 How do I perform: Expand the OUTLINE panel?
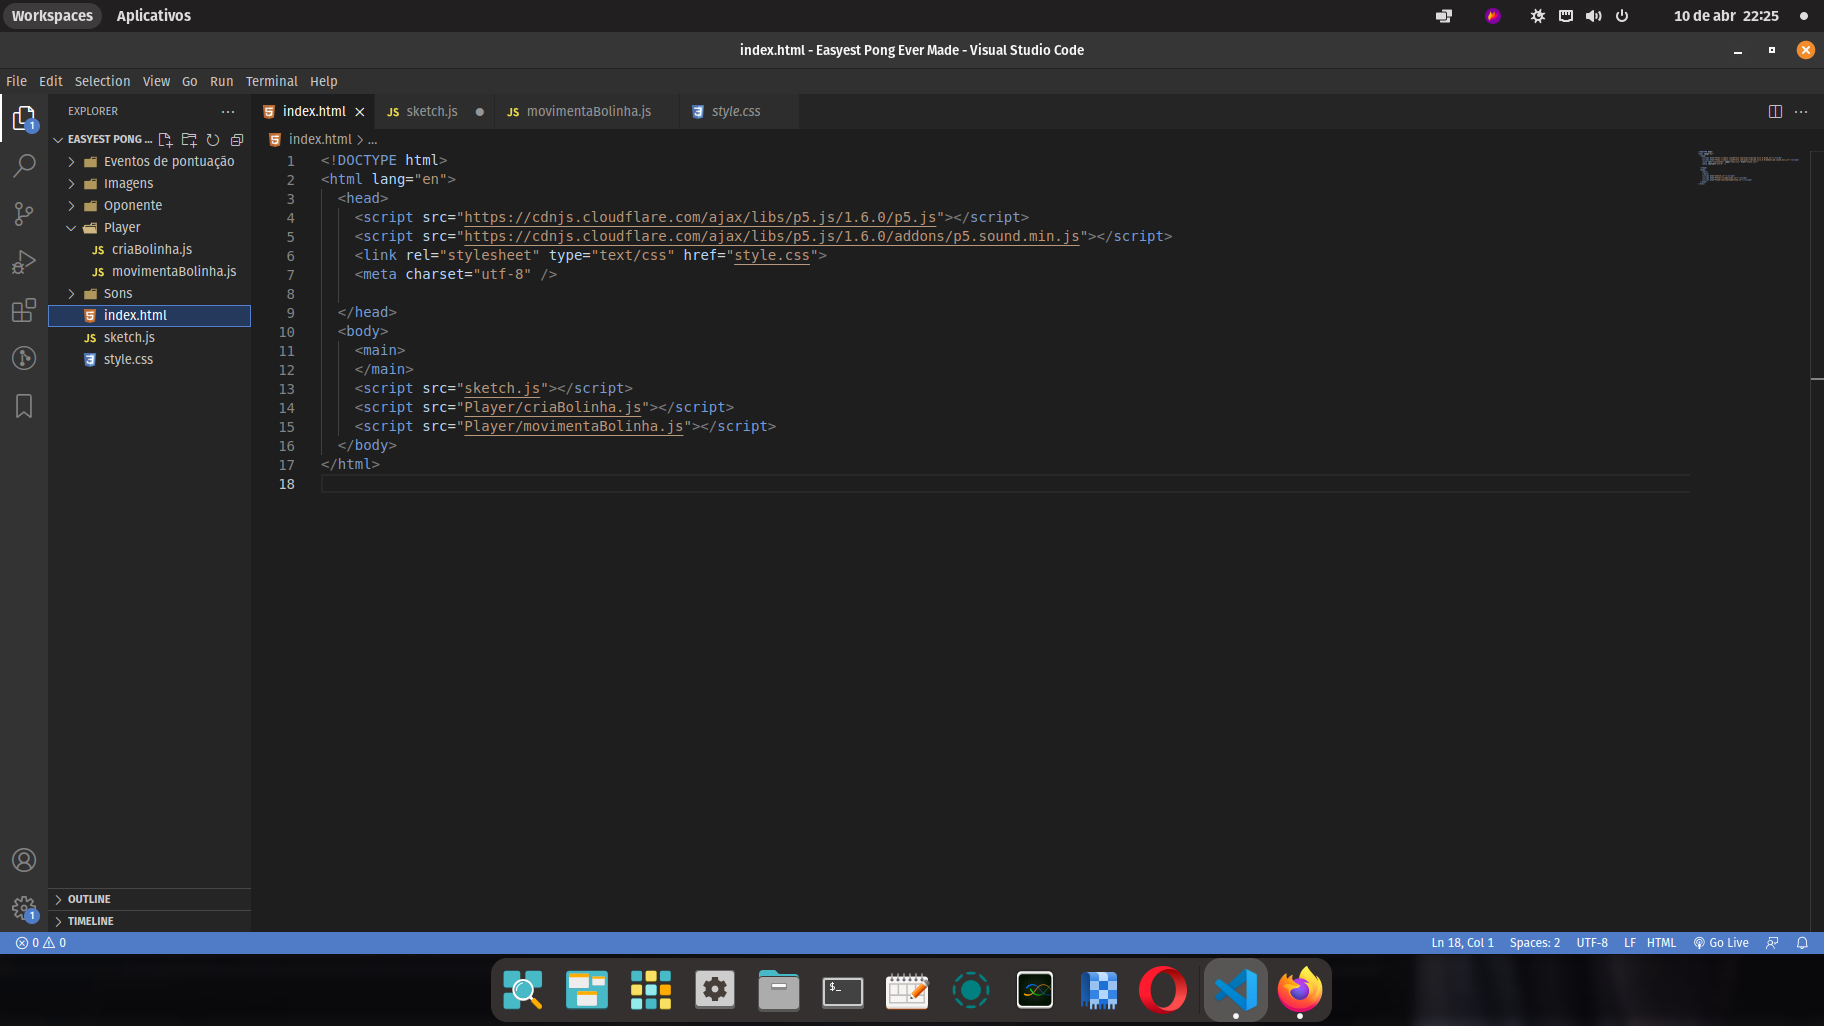[x=150, y=900]
